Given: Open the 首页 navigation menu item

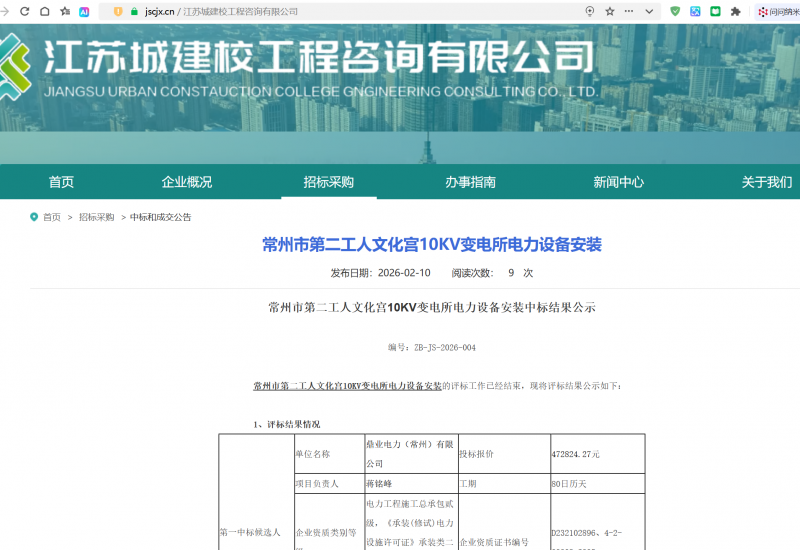Looking at the screenshot, I should pos(61,182).
